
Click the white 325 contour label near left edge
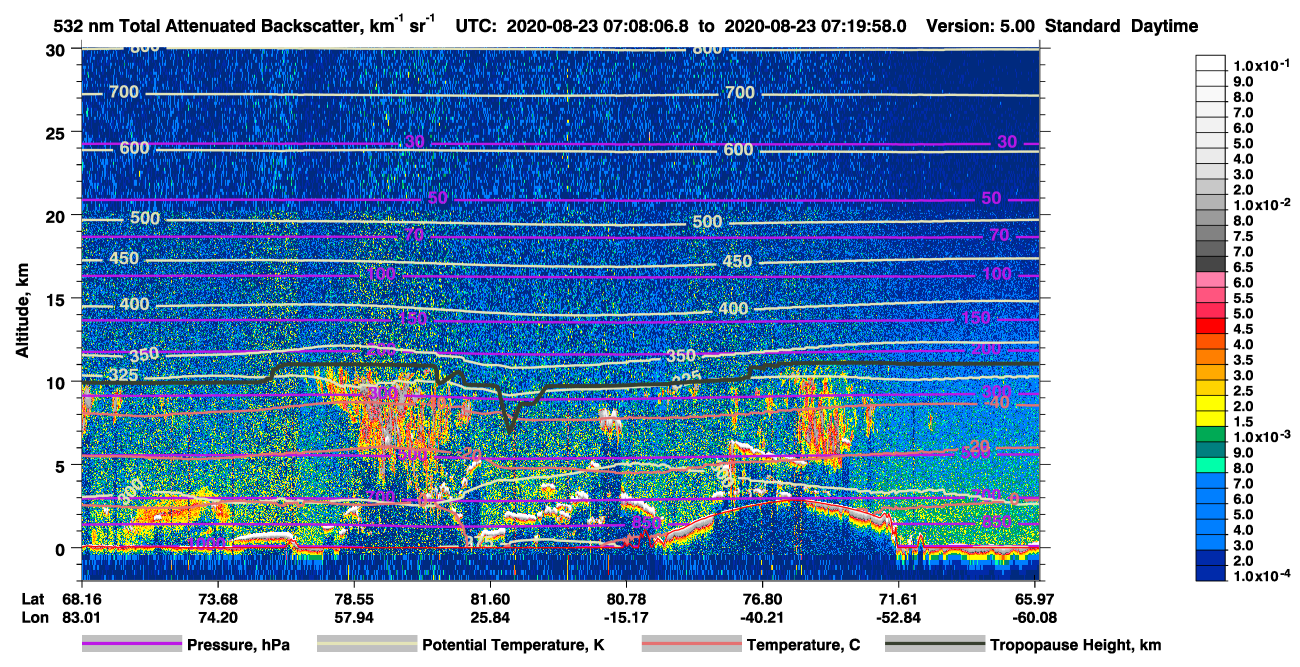click(125, 376)
